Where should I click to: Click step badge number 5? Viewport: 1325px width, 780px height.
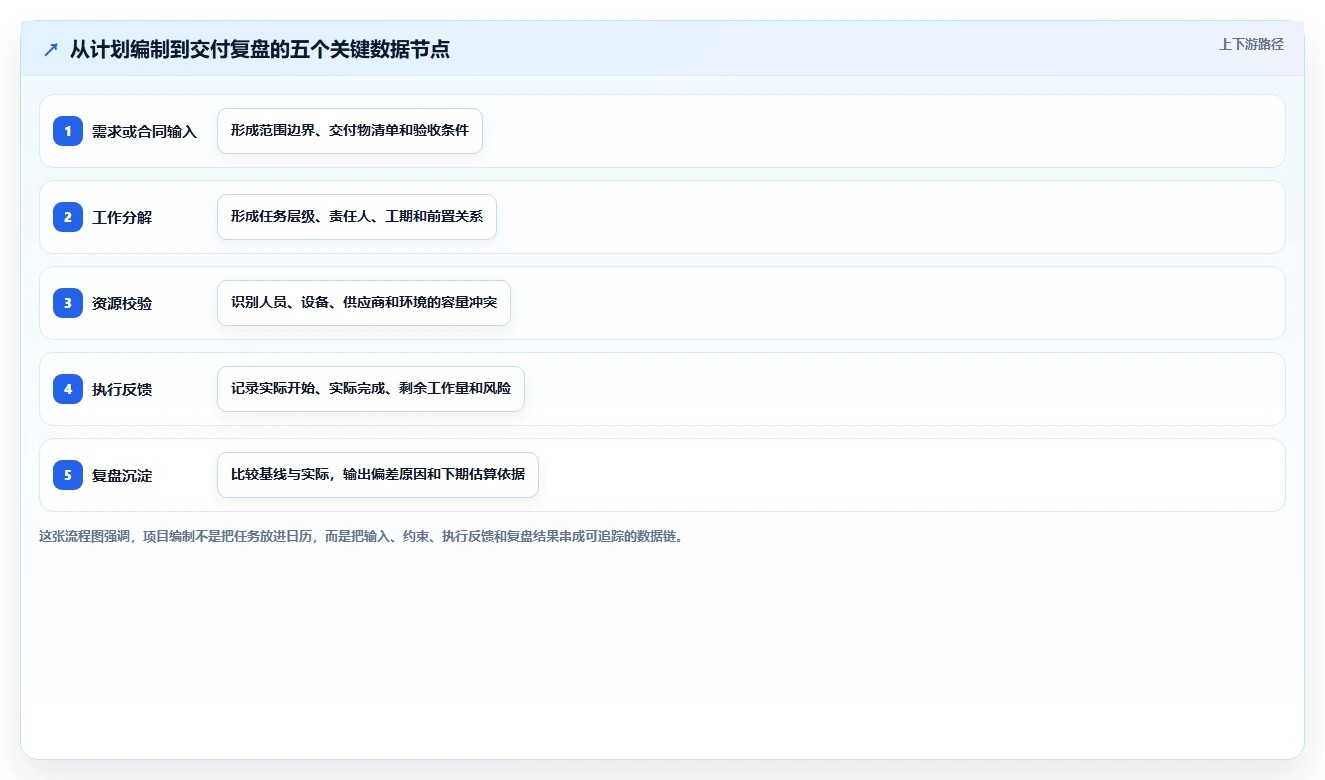68,475
